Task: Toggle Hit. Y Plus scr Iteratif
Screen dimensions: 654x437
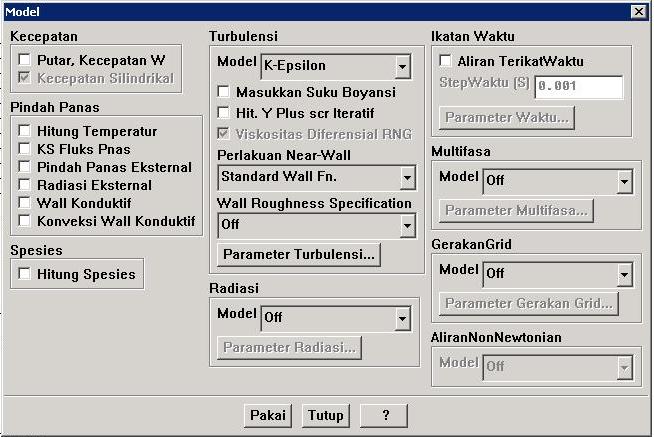Action: pos(224,113)
